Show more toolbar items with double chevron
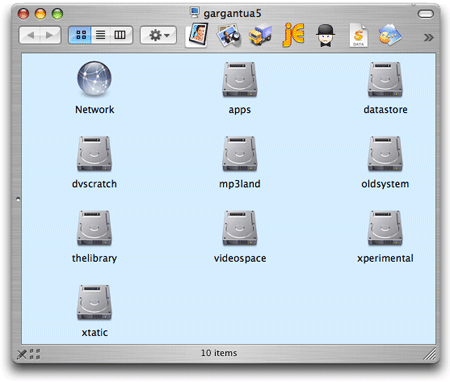 [428, 37]
